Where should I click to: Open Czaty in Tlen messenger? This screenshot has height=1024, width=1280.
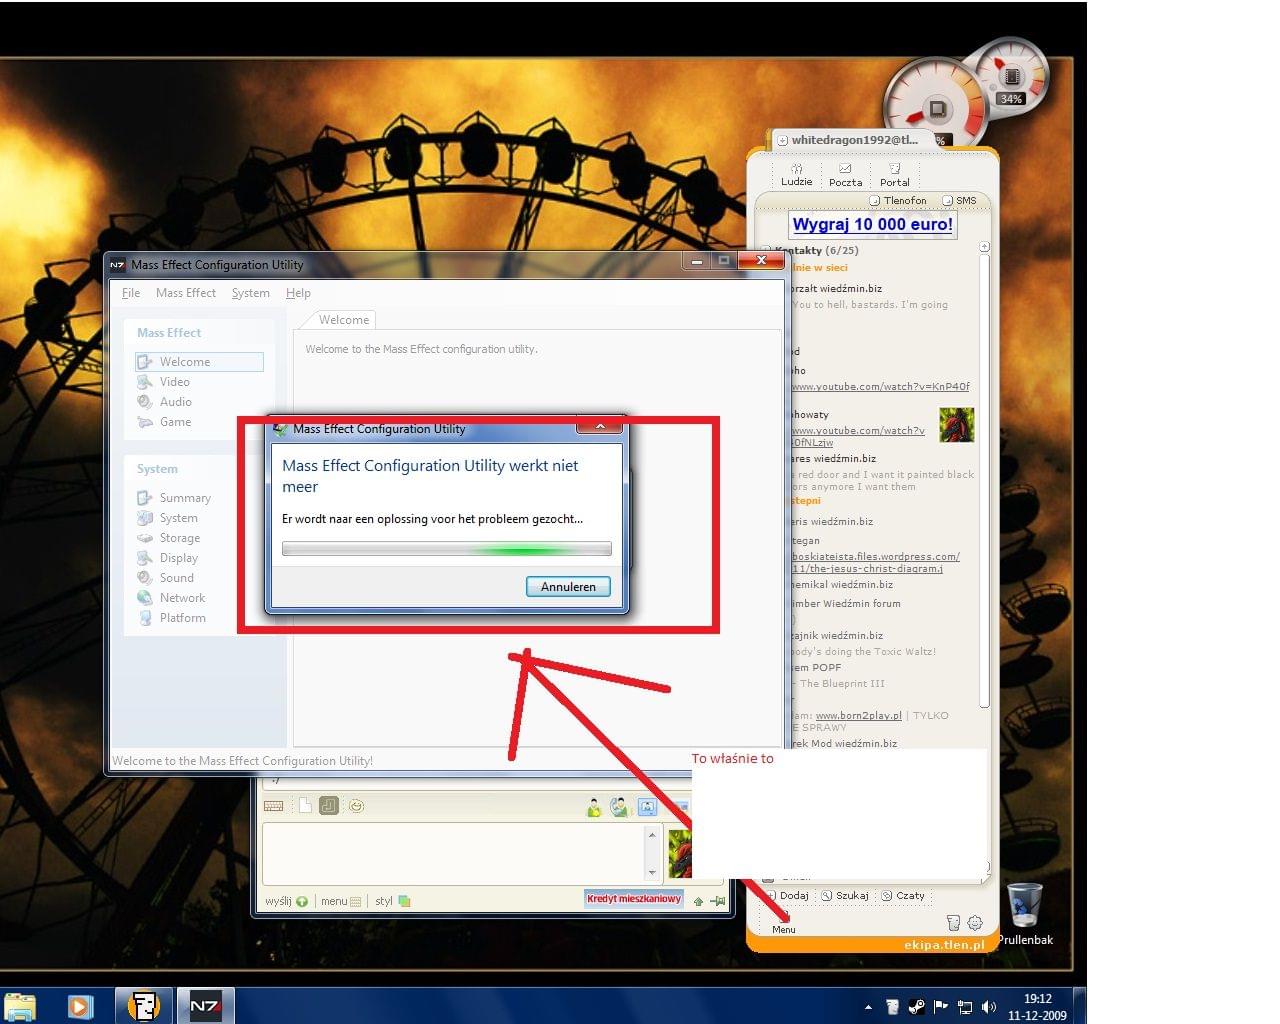(903, 896)
